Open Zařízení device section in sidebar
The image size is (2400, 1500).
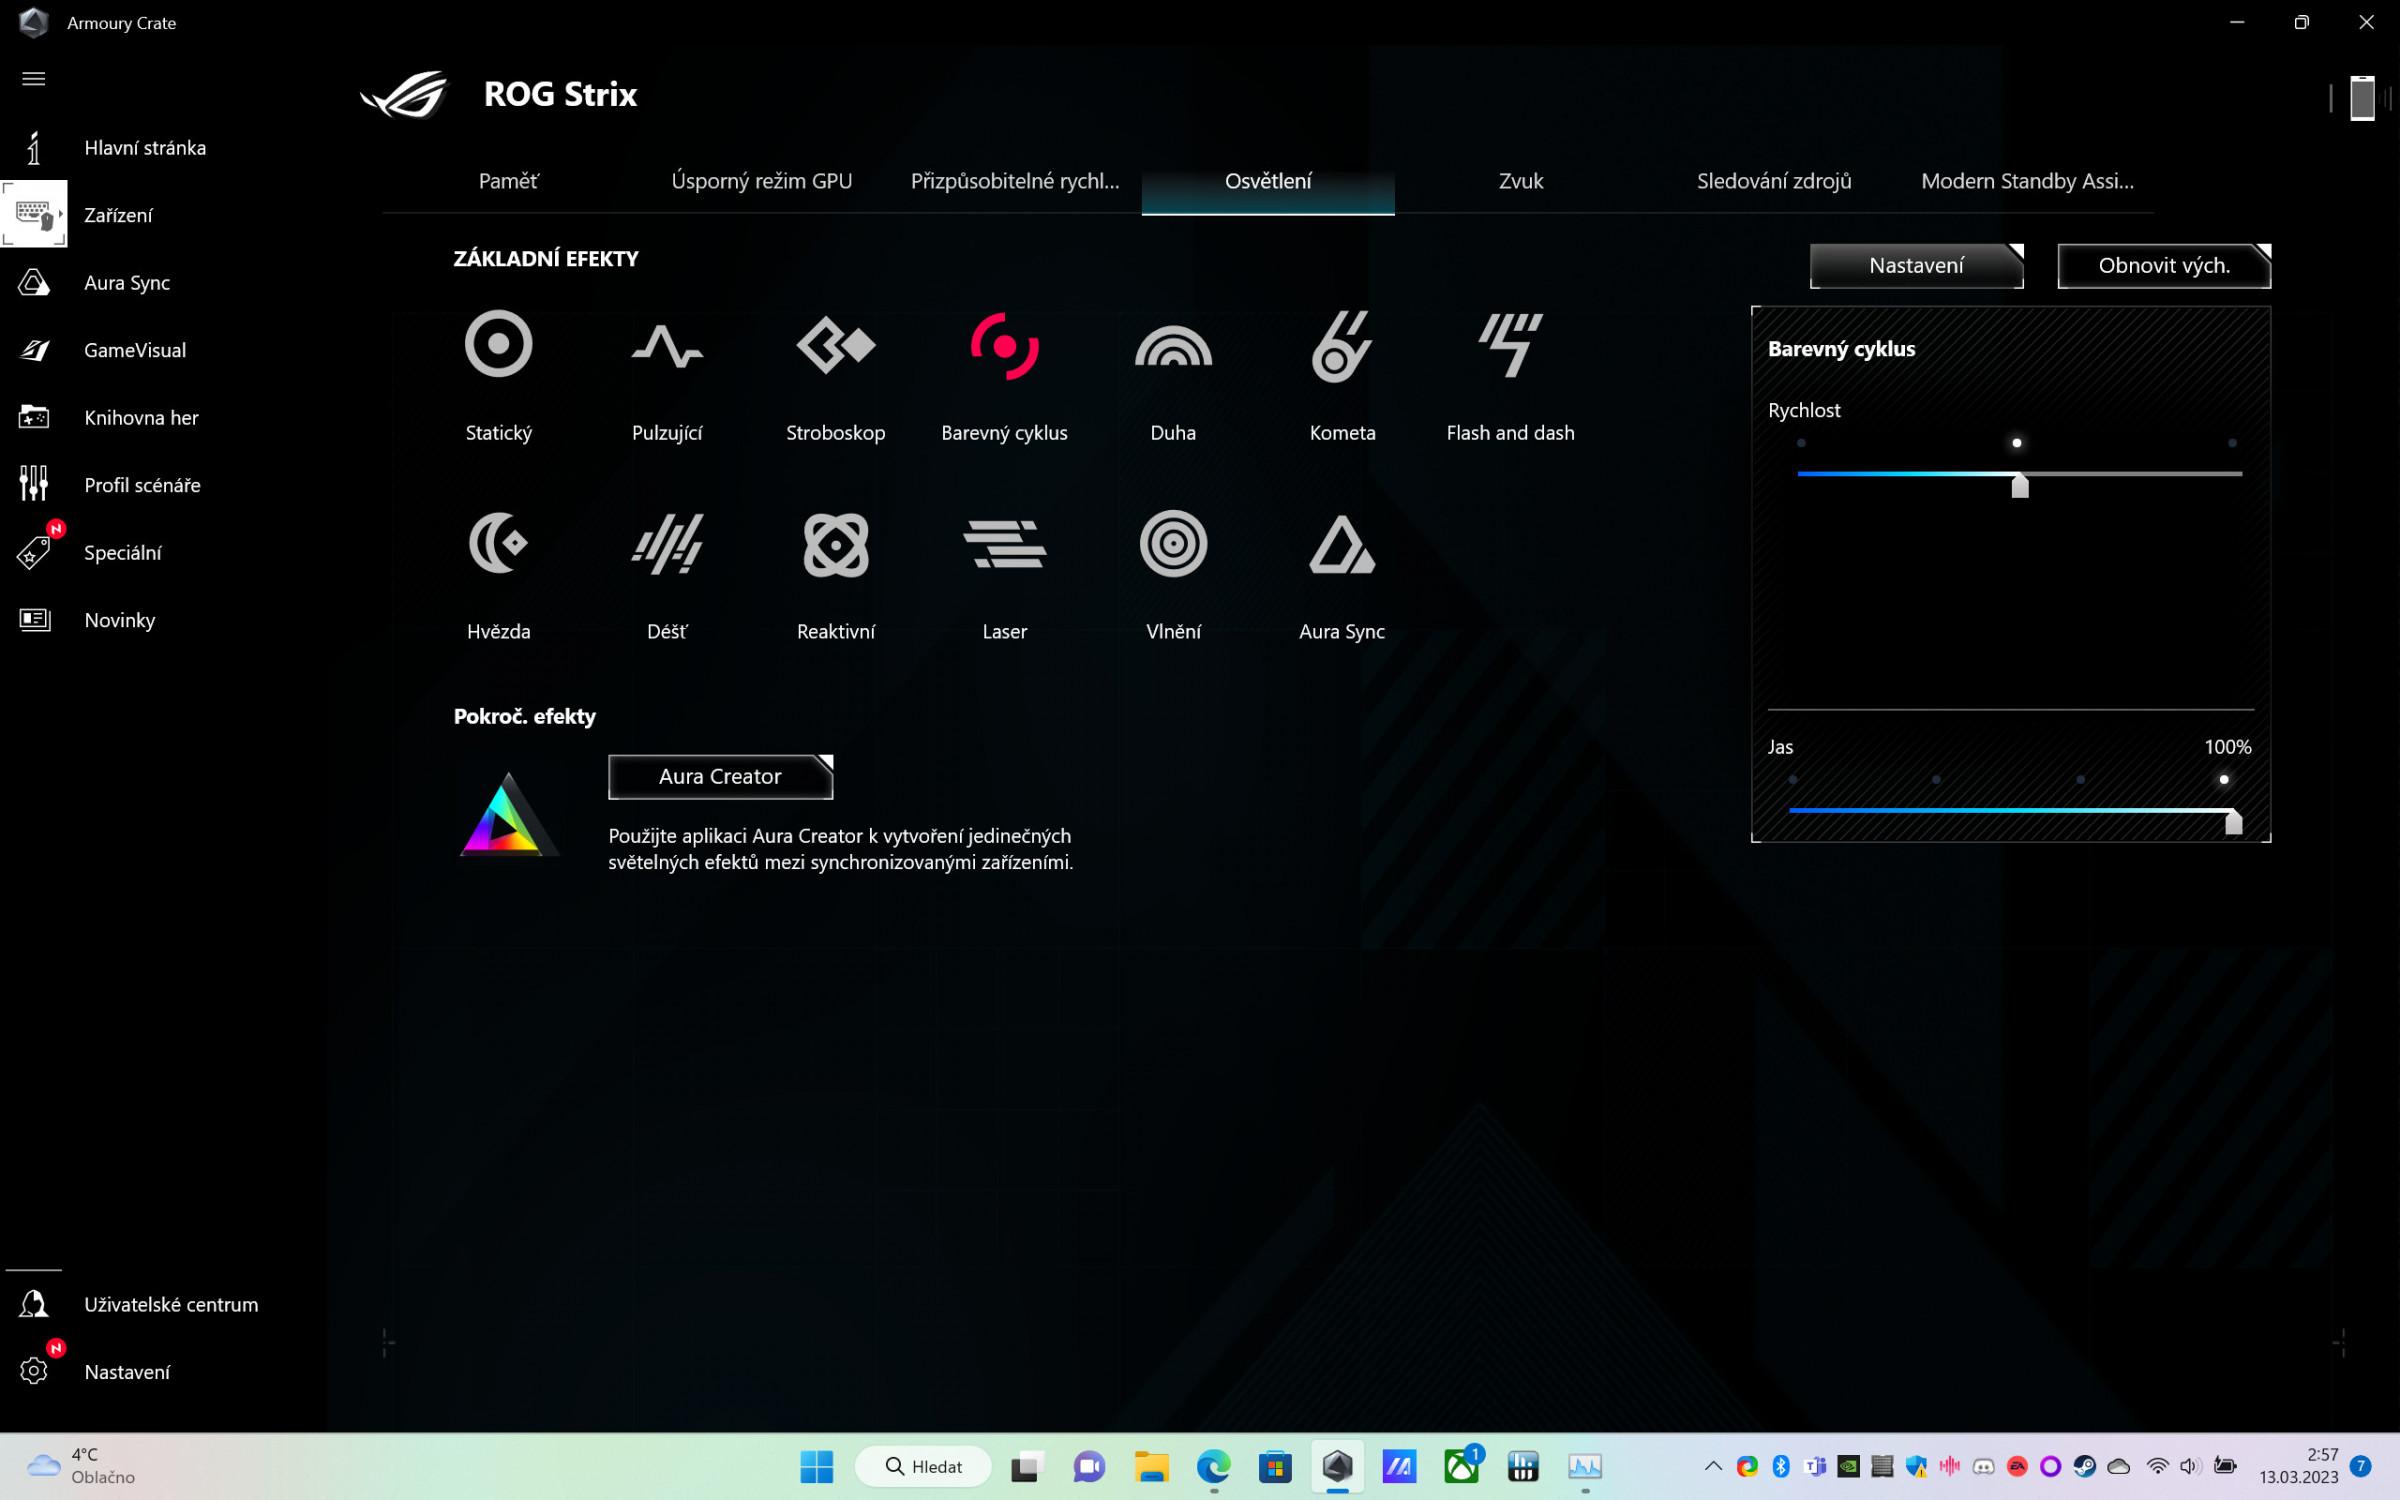point(118,215)
